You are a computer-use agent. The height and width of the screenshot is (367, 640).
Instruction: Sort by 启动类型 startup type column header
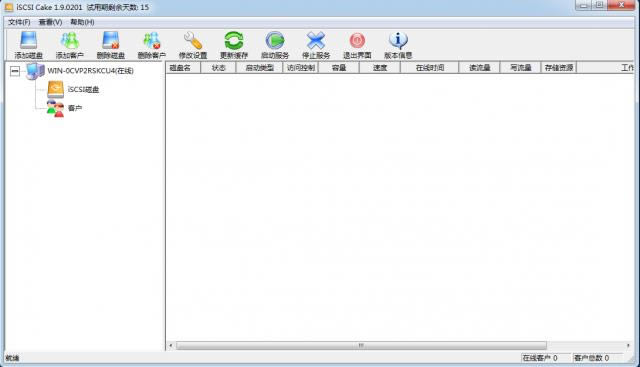(259, 68)
